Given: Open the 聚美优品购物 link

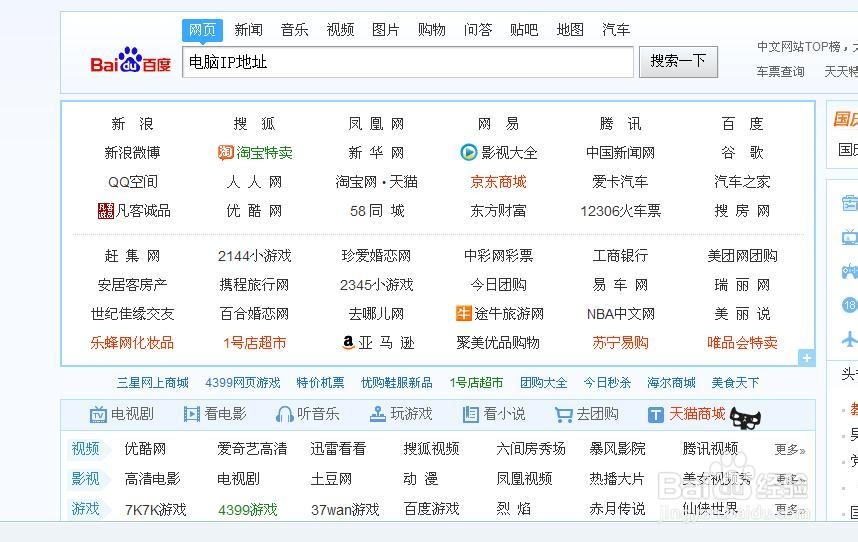Looking at the screenshot, I should pyautogui.click(x=498, y=342).
